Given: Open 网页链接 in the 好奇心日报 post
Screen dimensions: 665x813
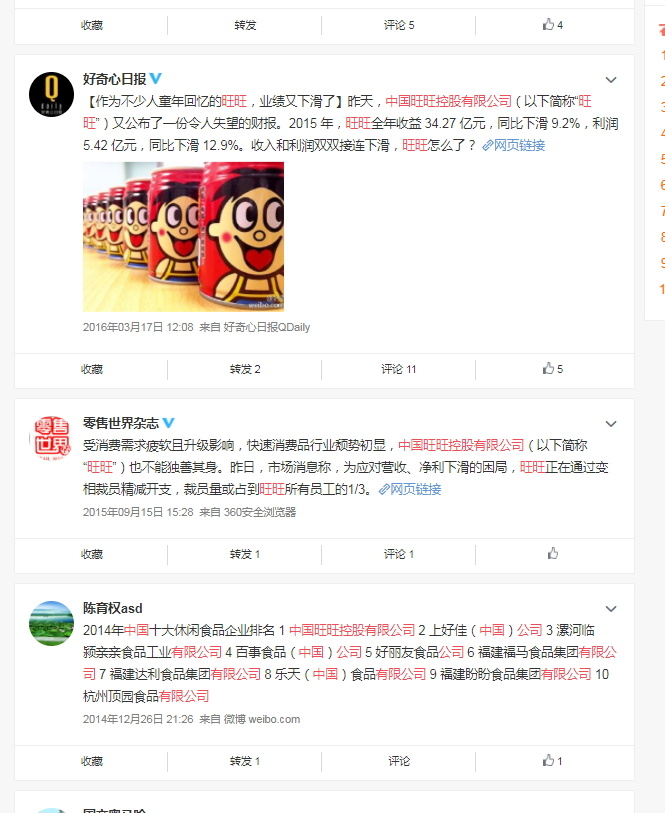Looking at the screenshot, I should pyautogui.click(x=514, y=145).
